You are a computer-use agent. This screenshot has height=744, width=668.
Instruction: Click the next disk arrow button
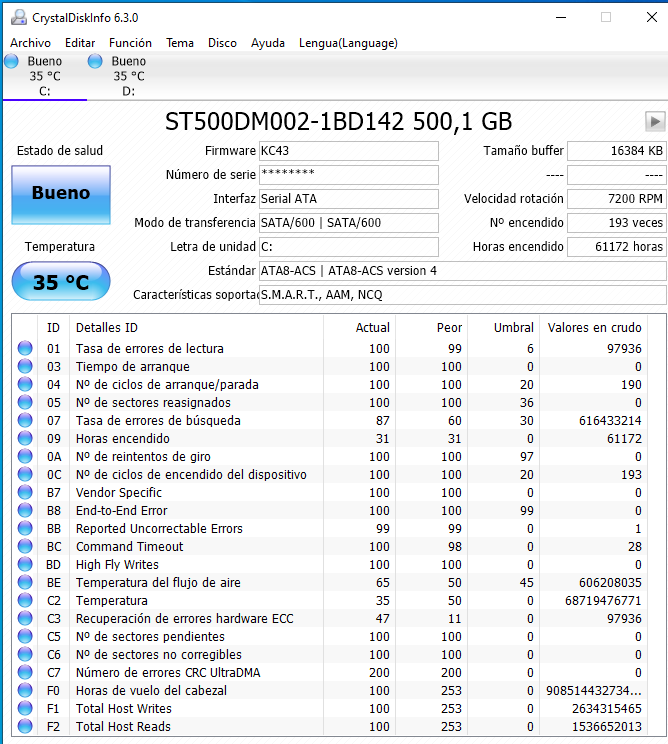point(655,121)
